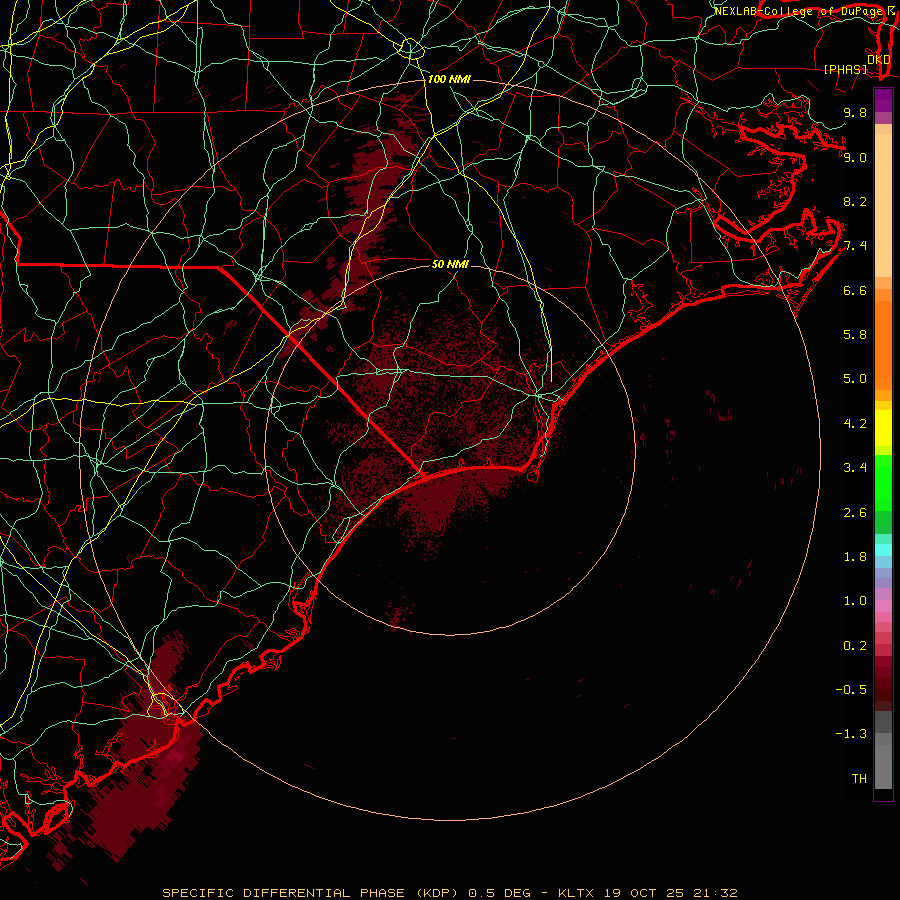This screenshot has height=900, width=900.
Task: Click the 7.4 scale value
Action: [x=855, y=246]
